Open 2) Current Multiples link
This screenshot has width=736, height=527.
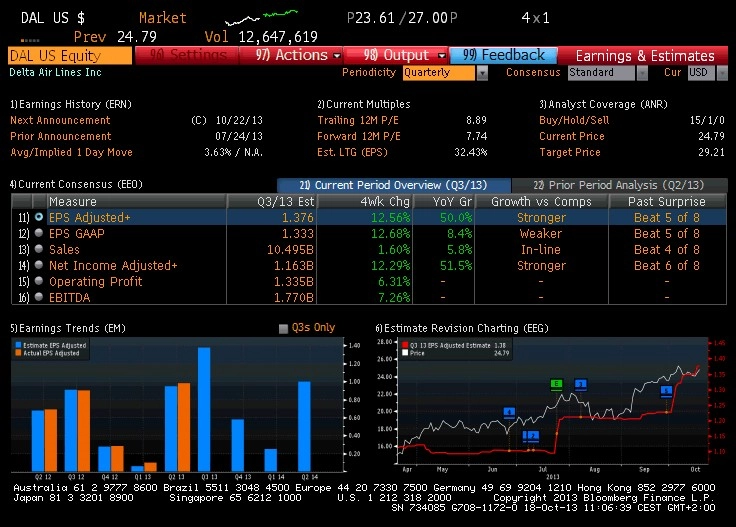point(364,104)
